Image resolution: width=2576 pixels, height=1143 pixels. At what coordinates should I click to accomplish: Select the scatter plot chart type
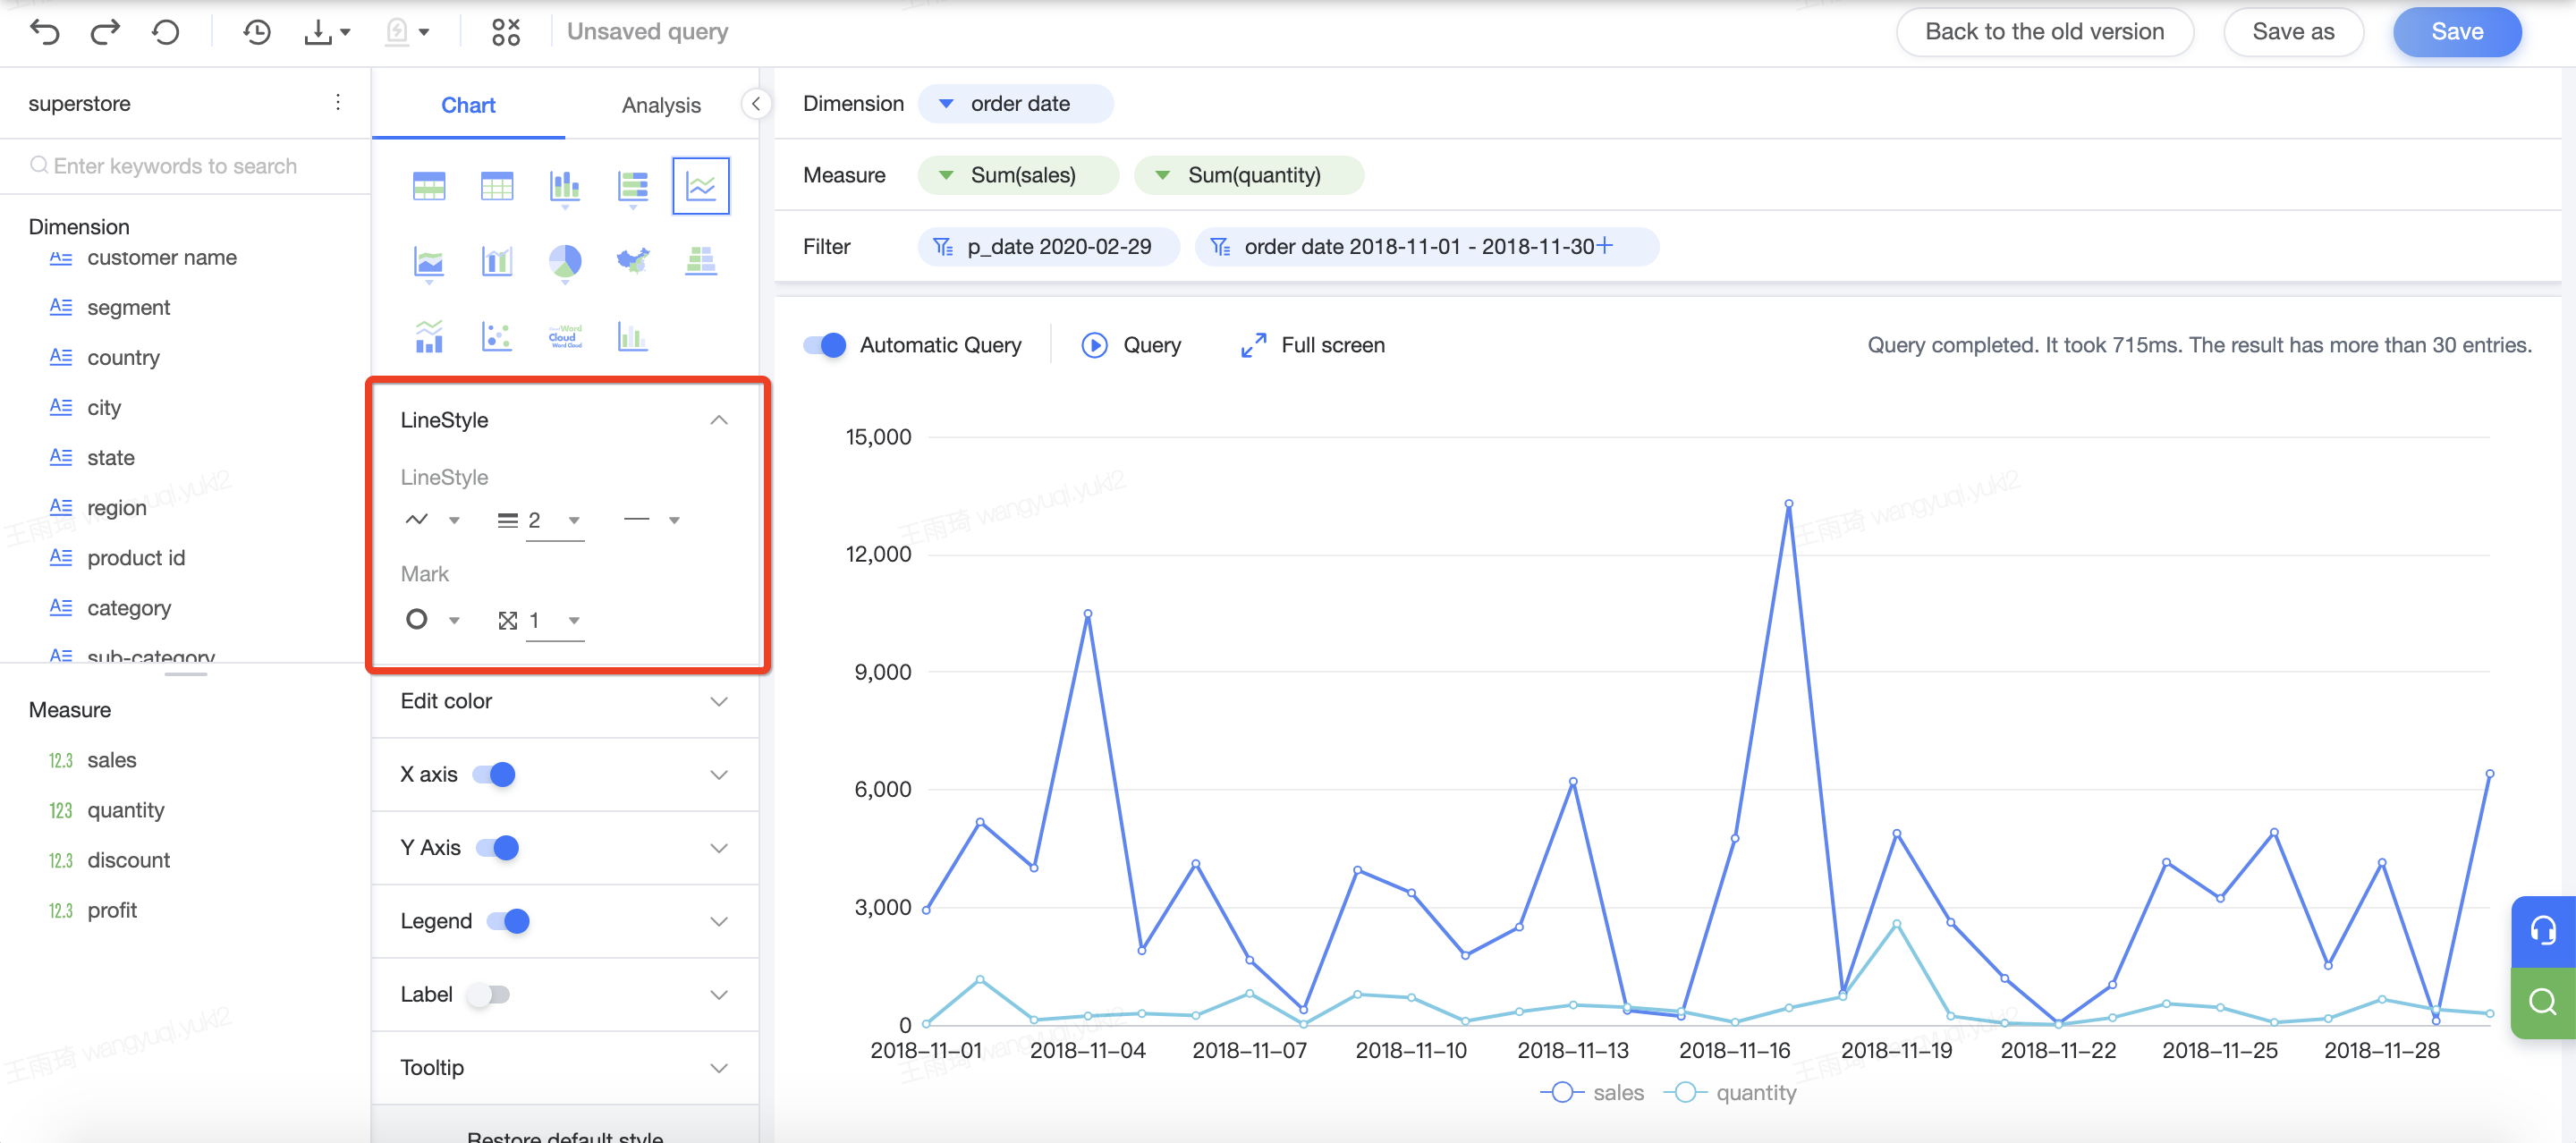(x=497, y=337)
